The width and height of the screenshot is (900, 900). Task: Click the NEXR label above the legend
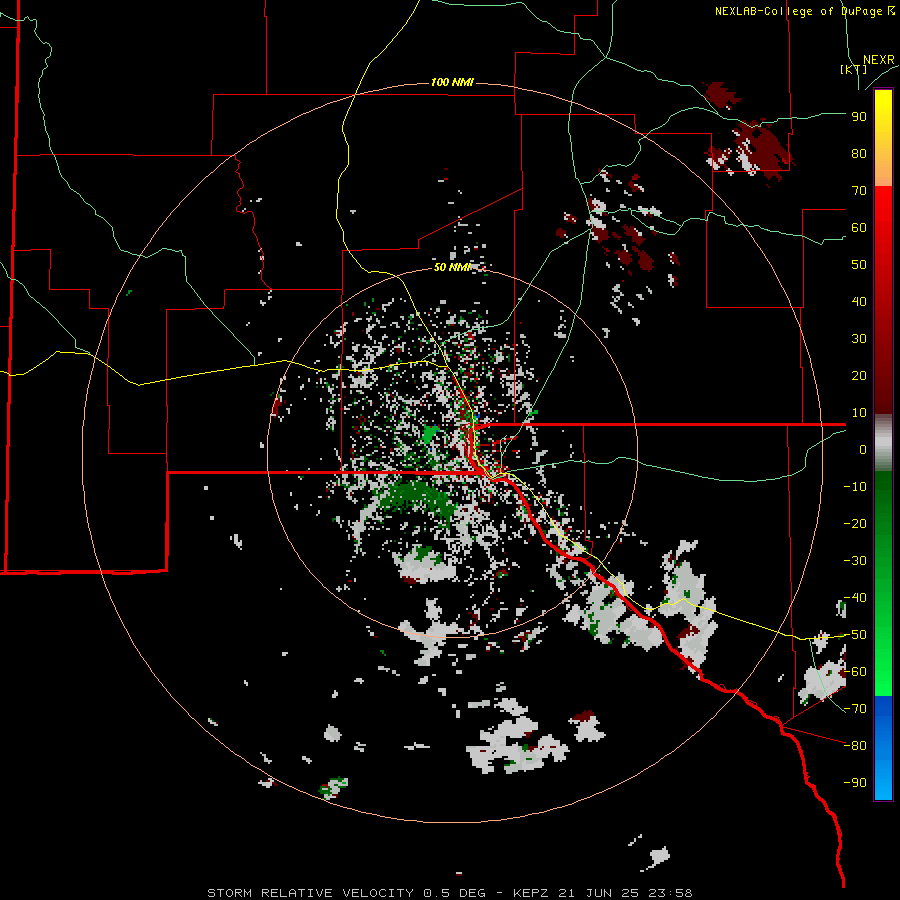[879, 60]
